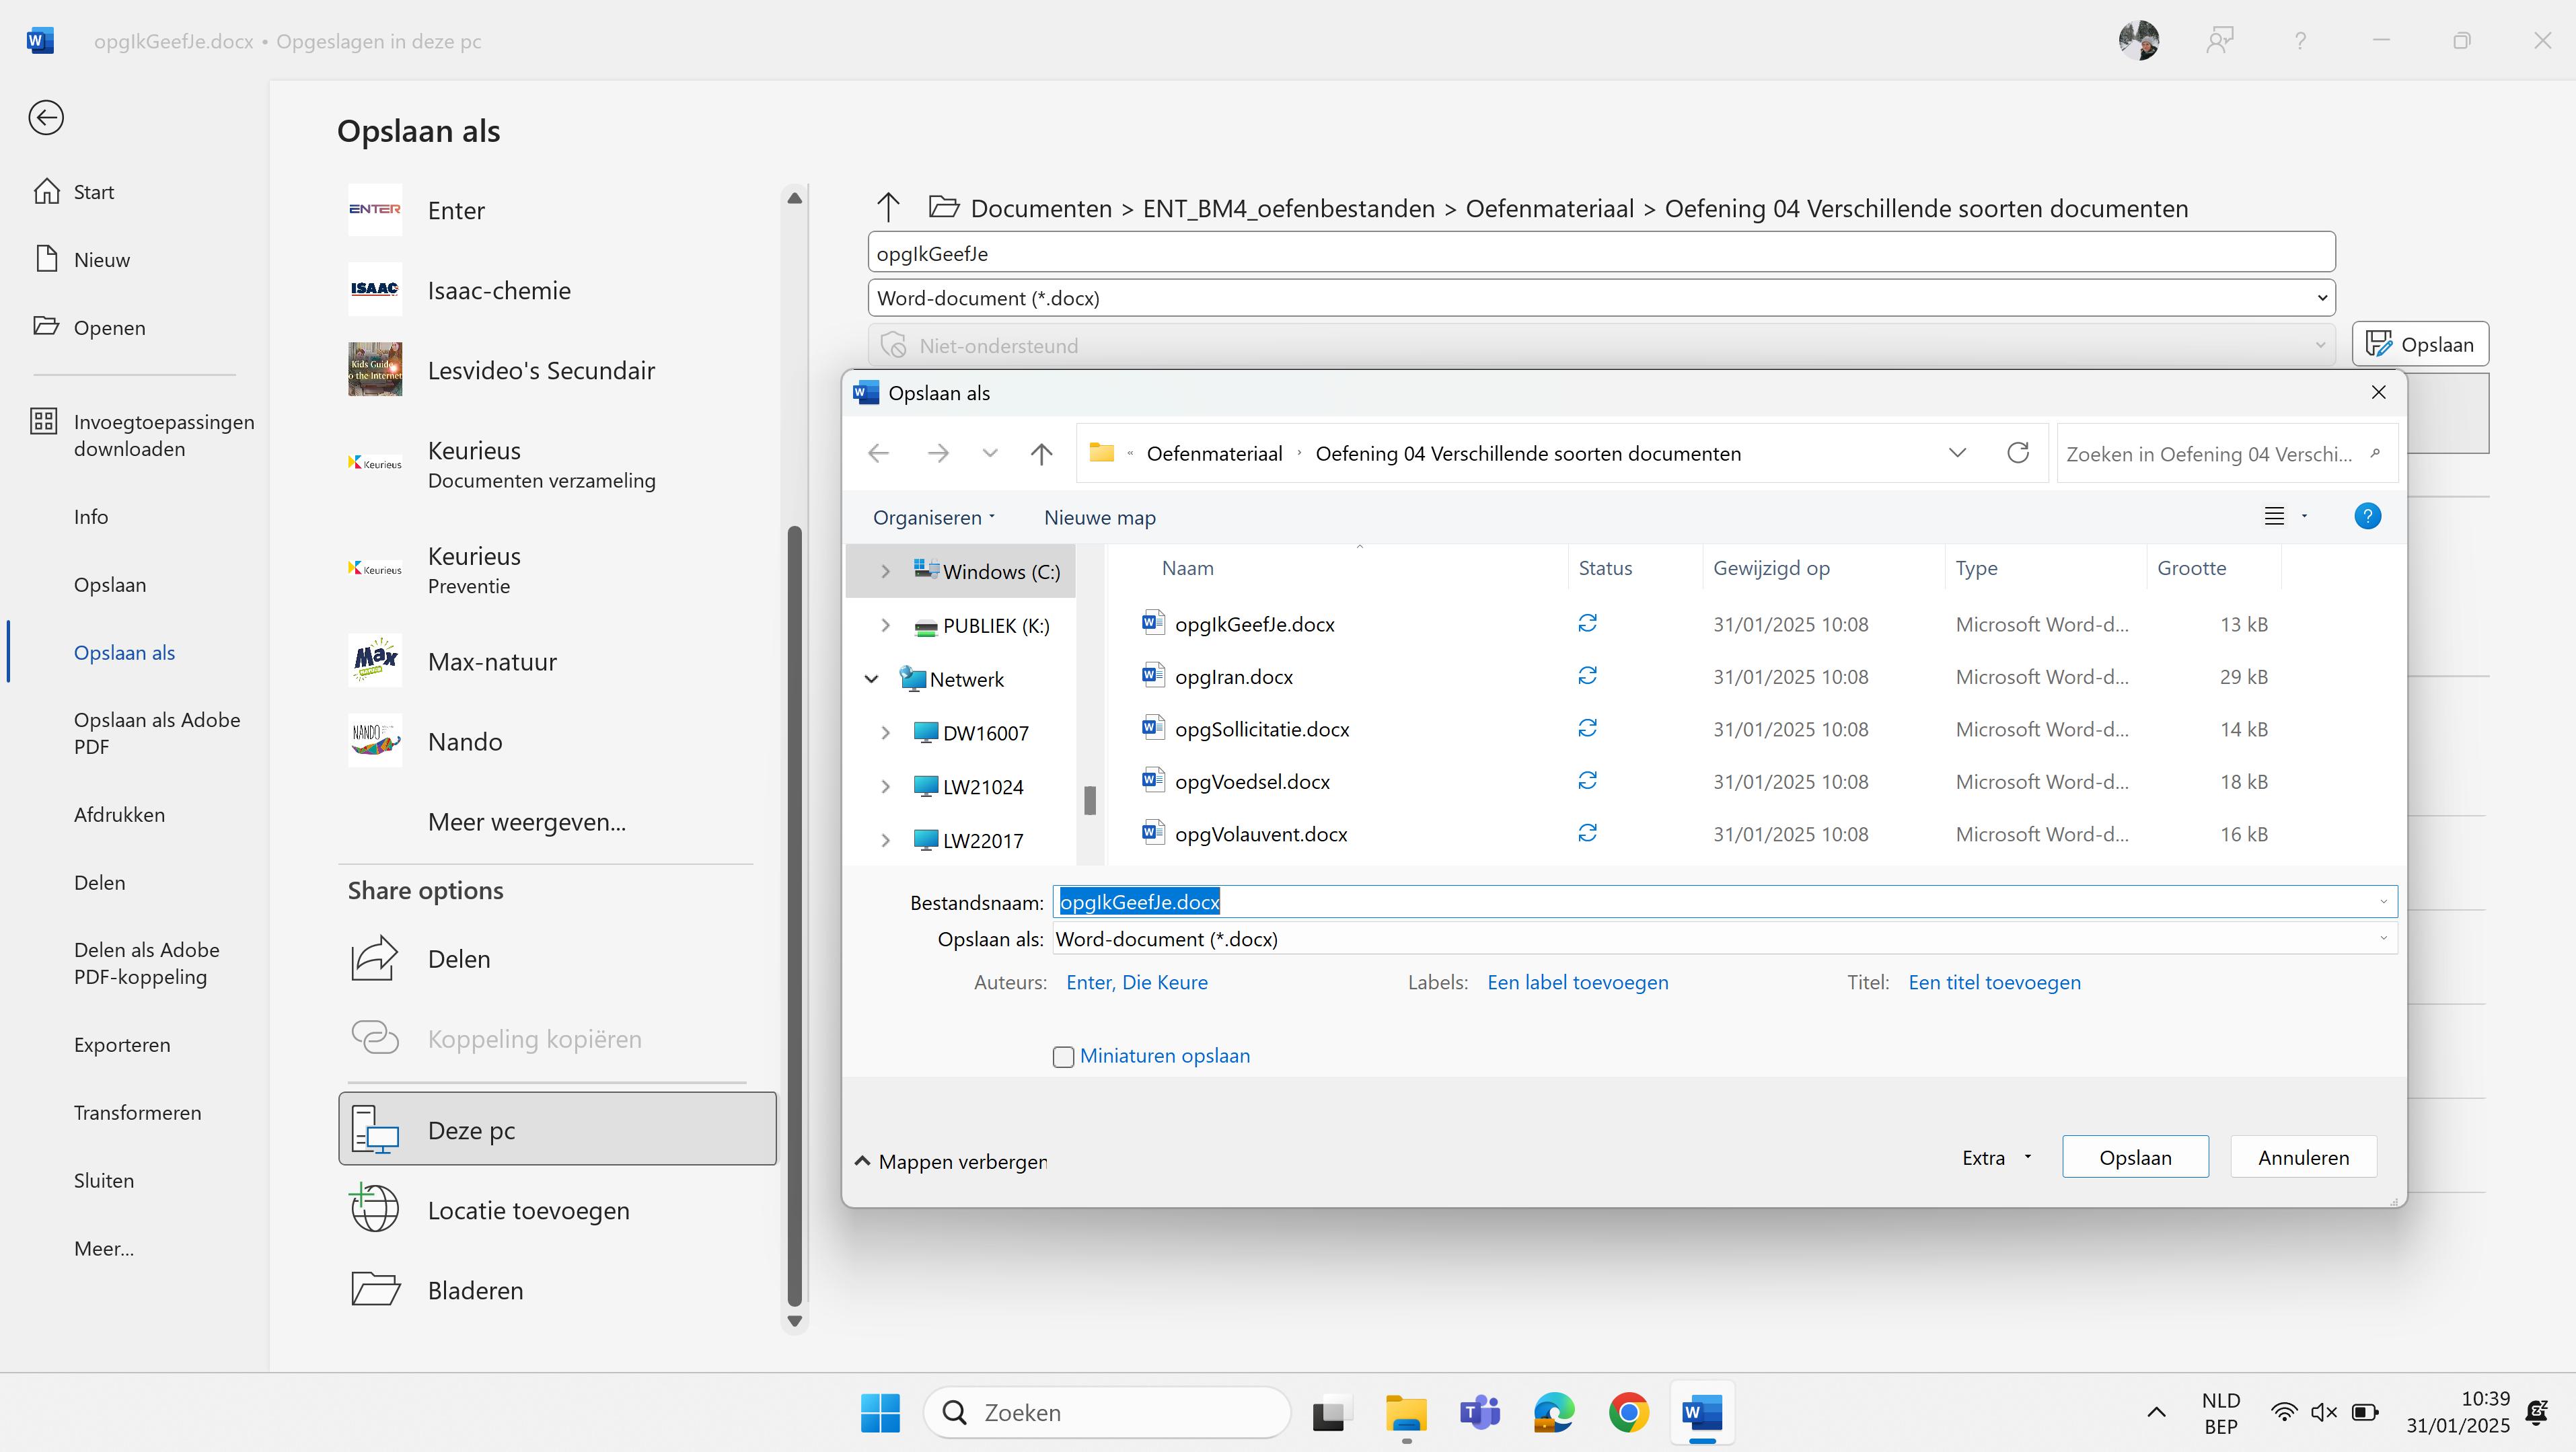
Task: Select Bladeren folder icon
Action: (375, 1289)
